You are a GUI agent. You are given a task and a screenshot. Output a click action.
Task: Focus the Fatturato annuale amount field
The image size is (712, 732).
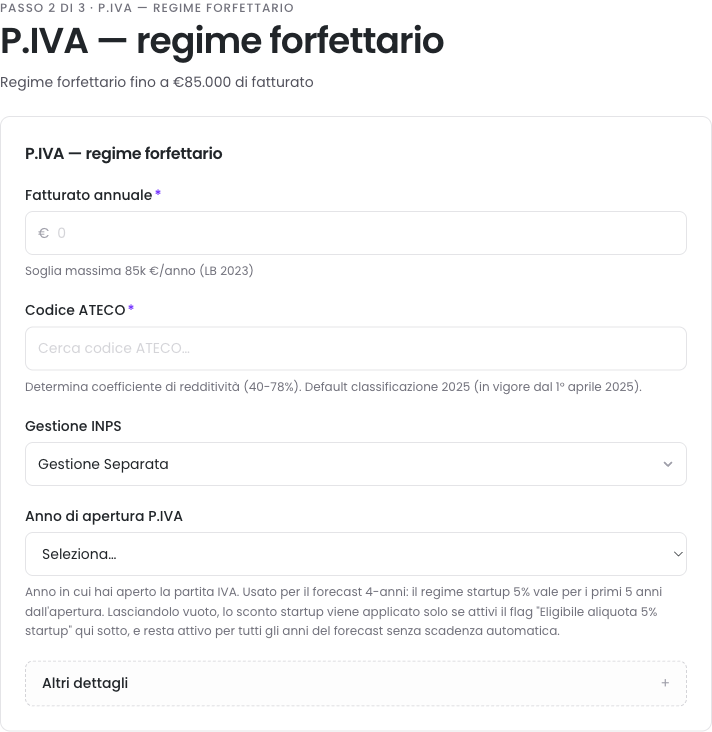point(356,233)
